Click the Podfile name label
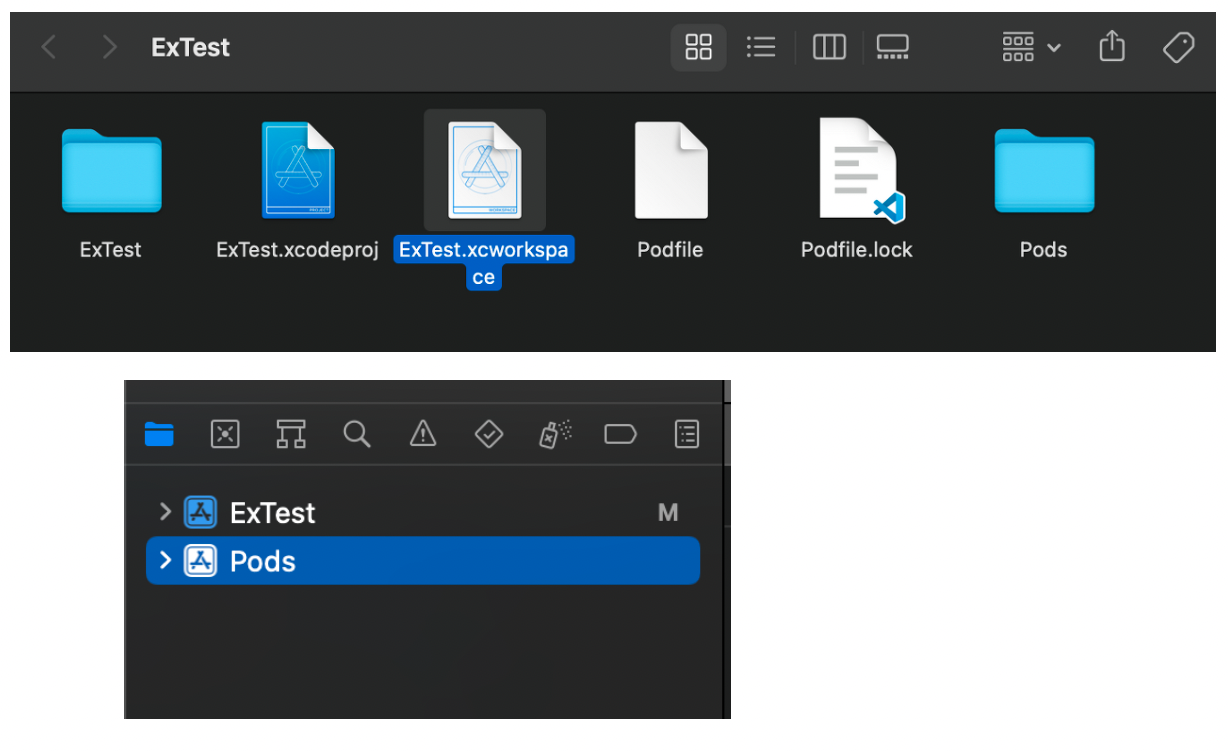 [x=670, y=250]
